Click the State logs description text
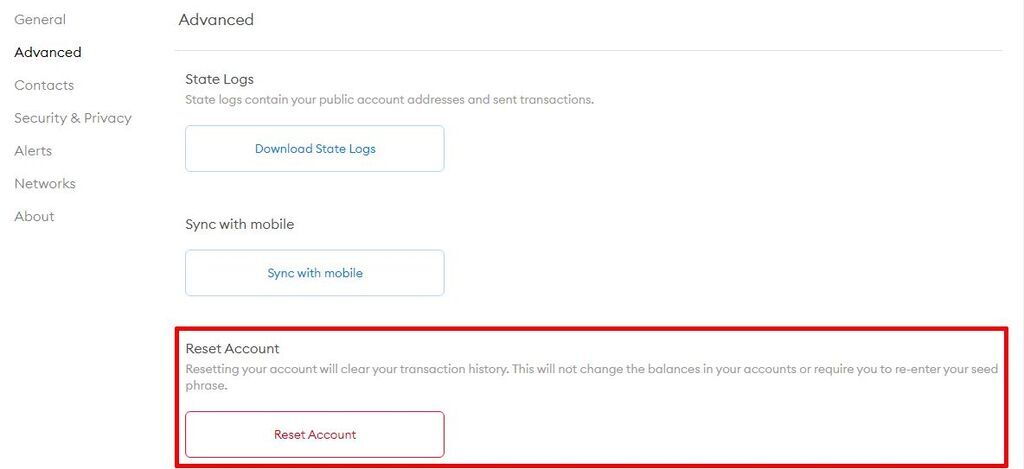The image size is (1024, 469). click(x=389, y=100)
